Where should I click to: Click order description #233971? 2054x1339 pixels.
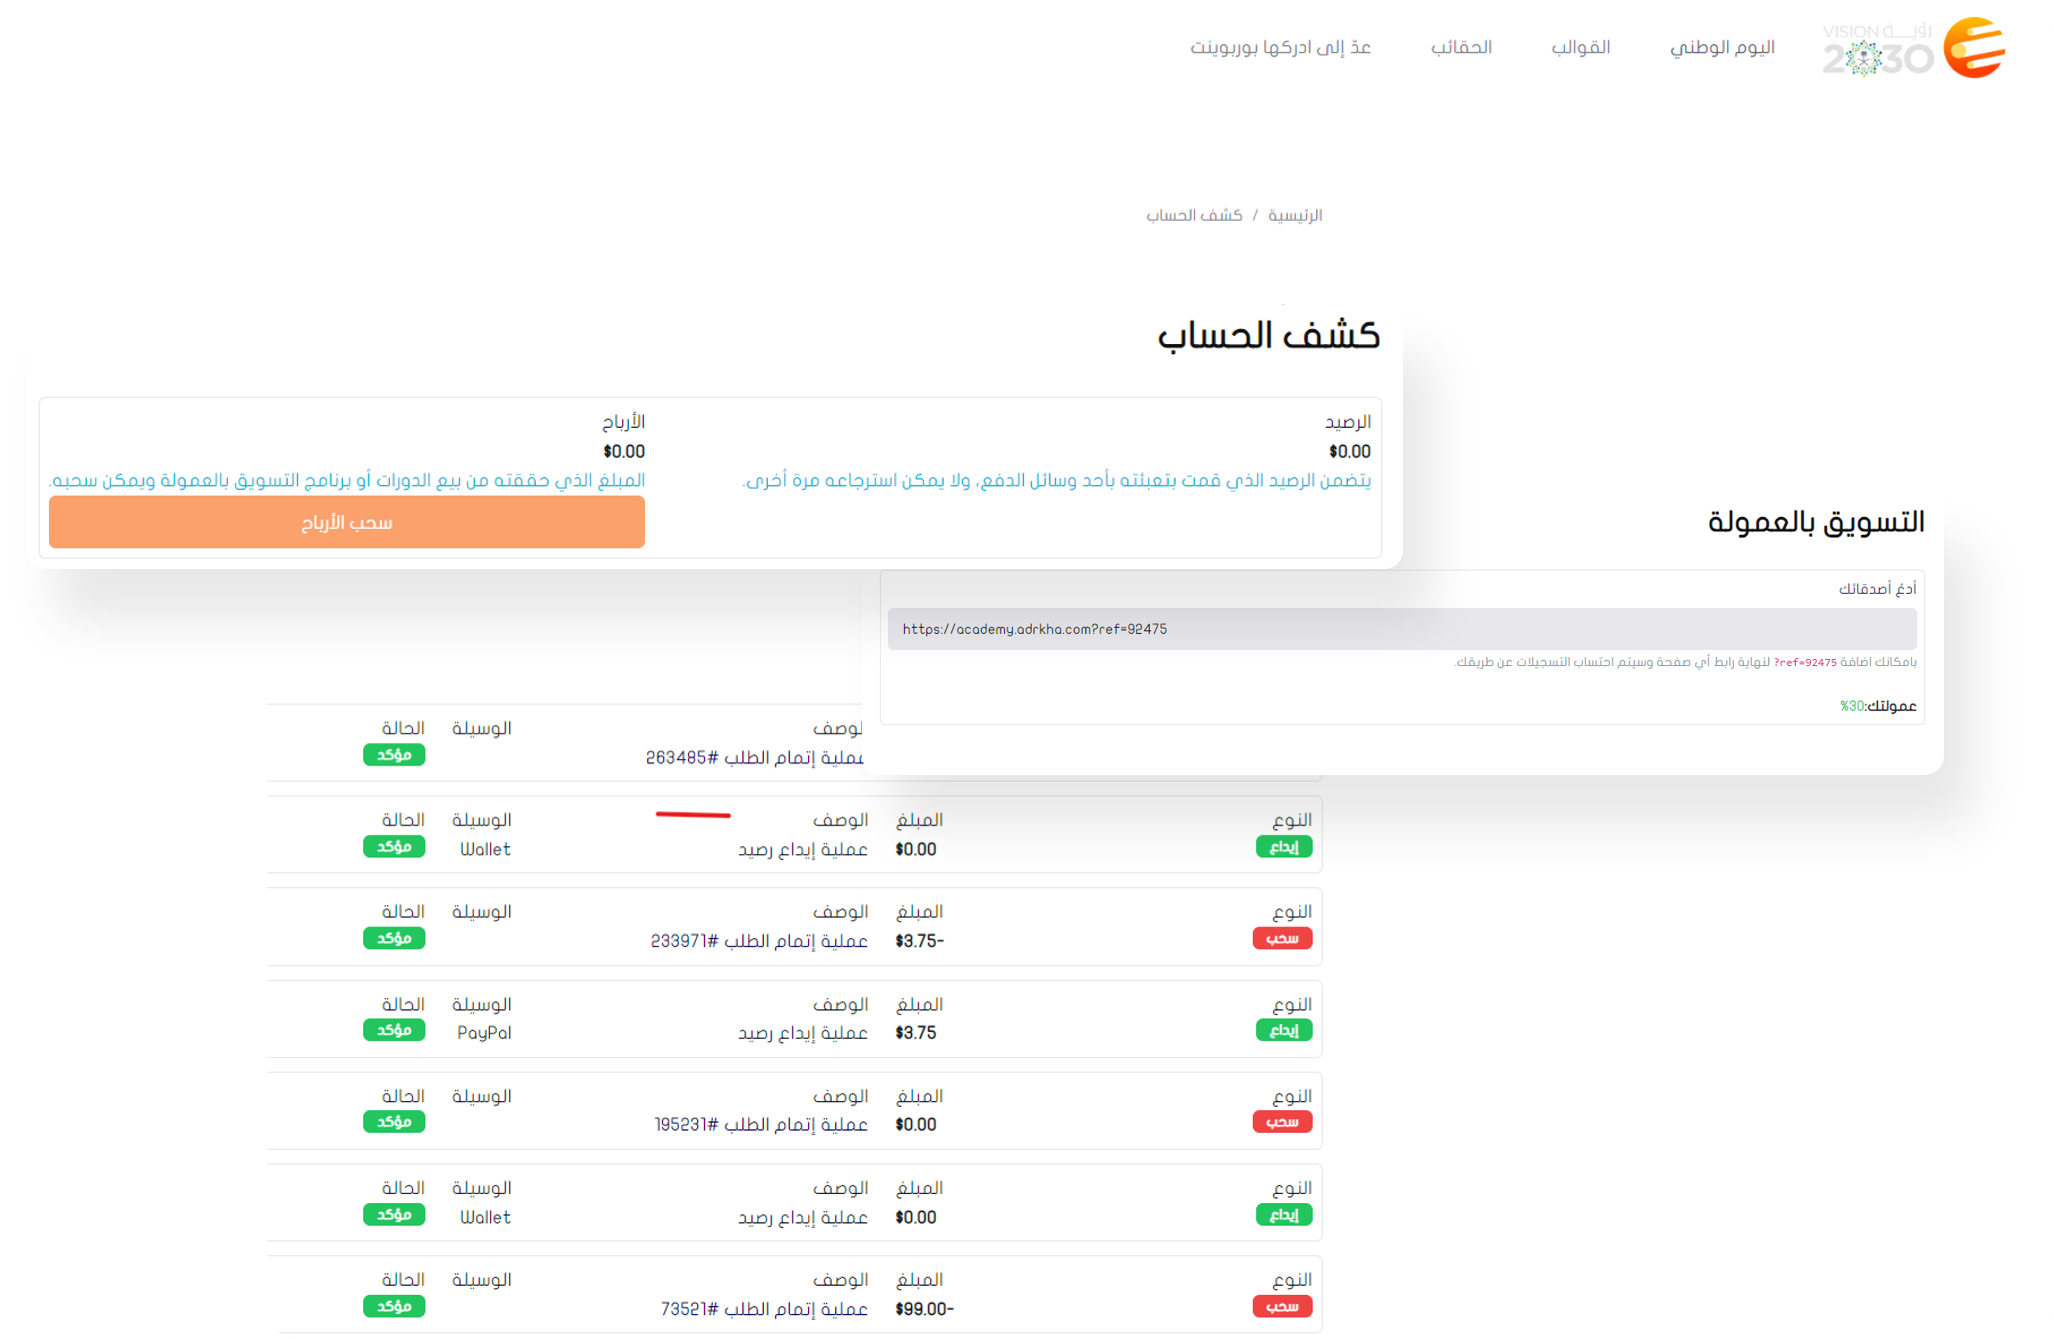click(759, 941)
